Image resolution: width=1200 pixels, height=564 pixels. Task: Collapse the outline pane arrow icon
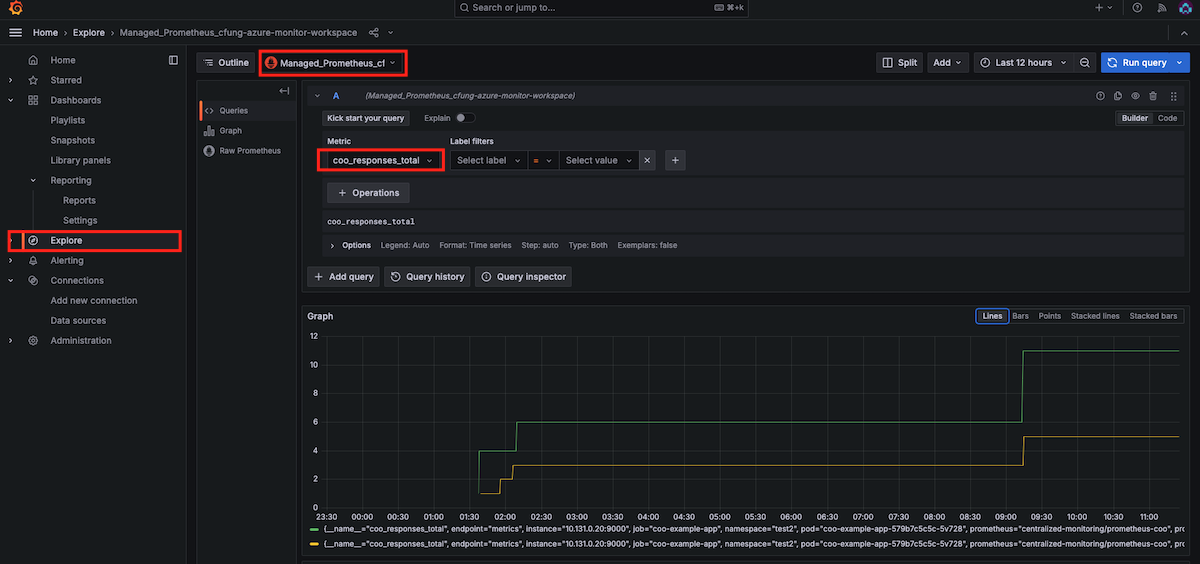pos(285,91)
